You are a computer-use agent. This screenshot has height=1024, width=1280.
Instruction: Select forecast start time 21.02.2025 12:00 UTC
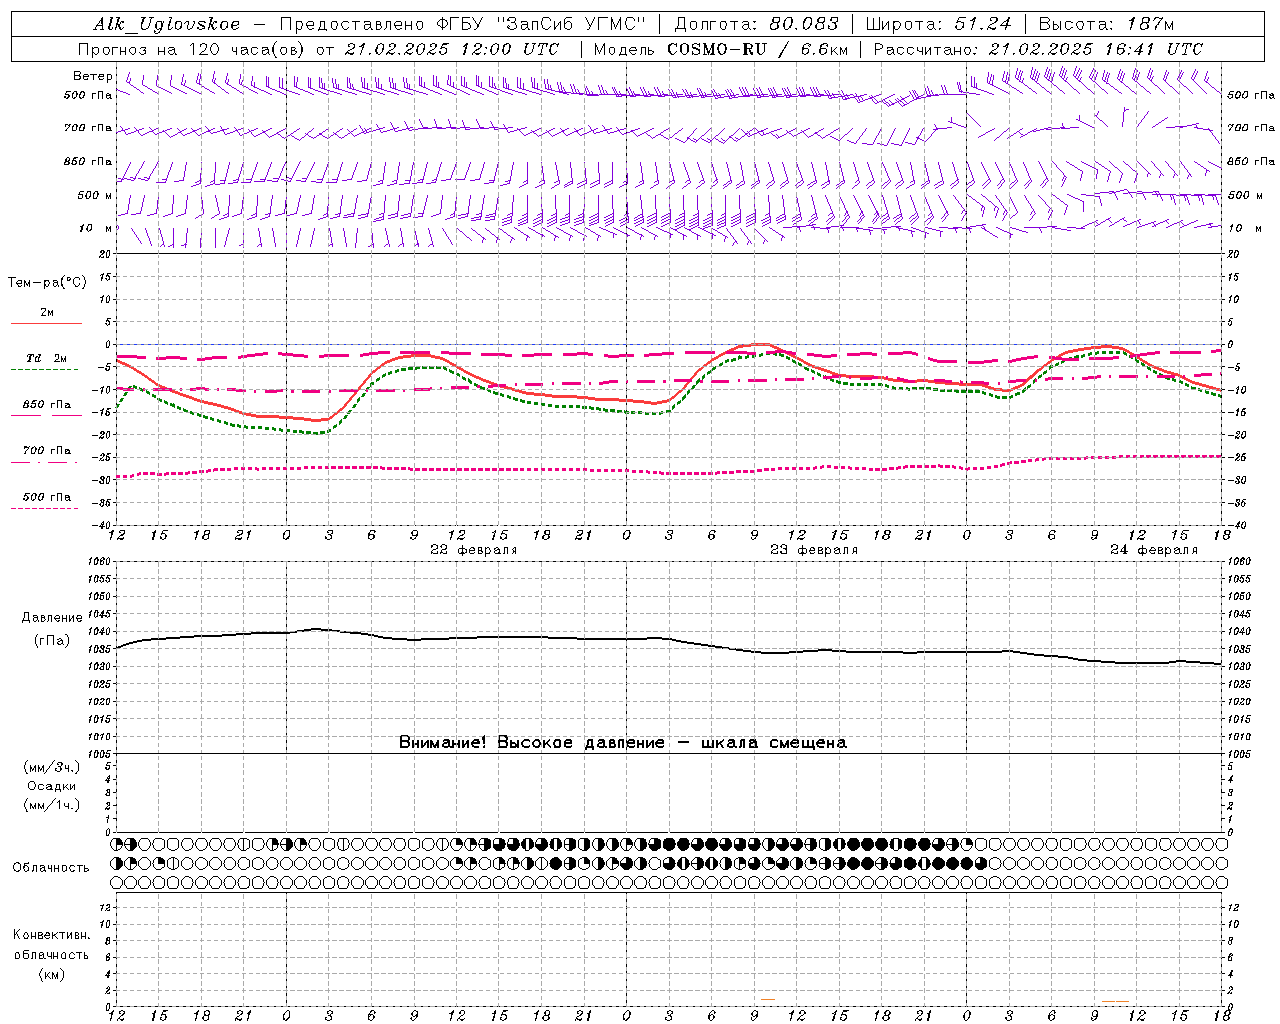(x=452, y=49)
